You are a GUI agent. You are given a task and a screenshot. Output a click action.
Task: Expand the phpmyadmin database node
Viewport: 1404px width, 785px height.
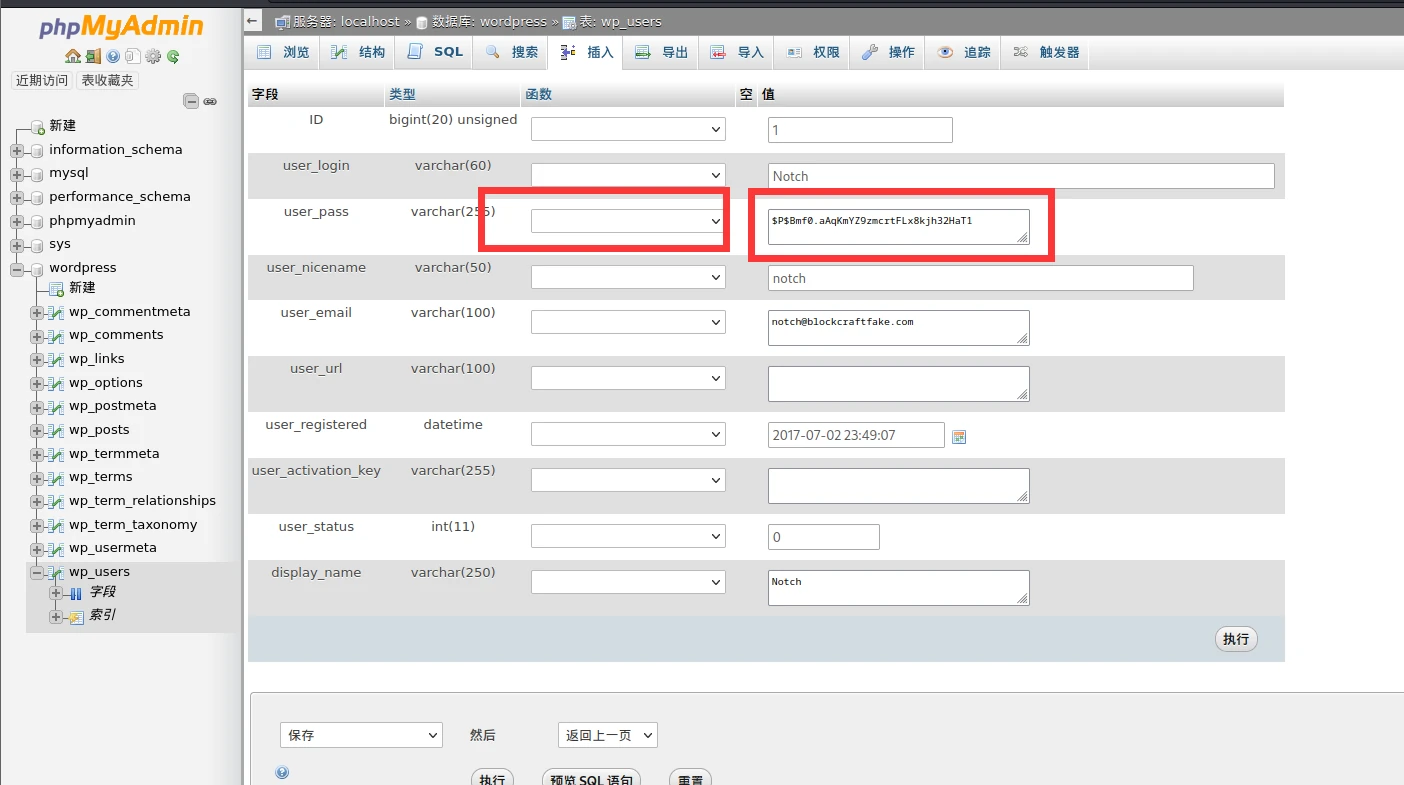17,222
